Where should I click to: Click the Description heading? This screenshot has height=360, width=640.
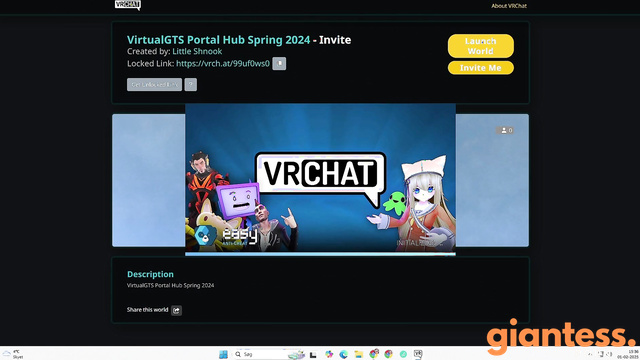tap(150, 274)
